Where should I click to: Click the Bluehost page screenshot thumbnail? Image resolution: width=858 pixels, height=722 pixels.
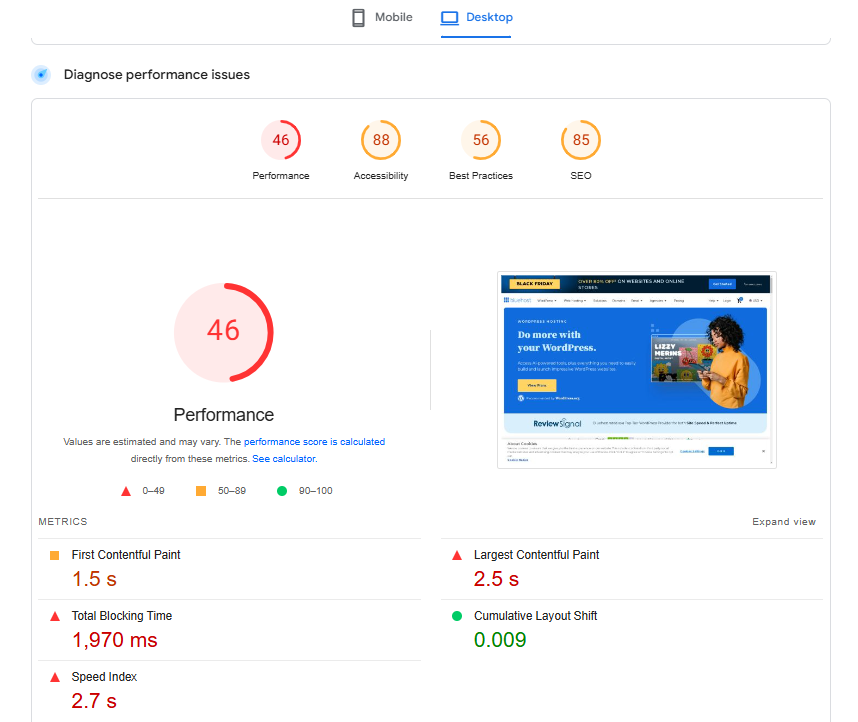(636, 370)
